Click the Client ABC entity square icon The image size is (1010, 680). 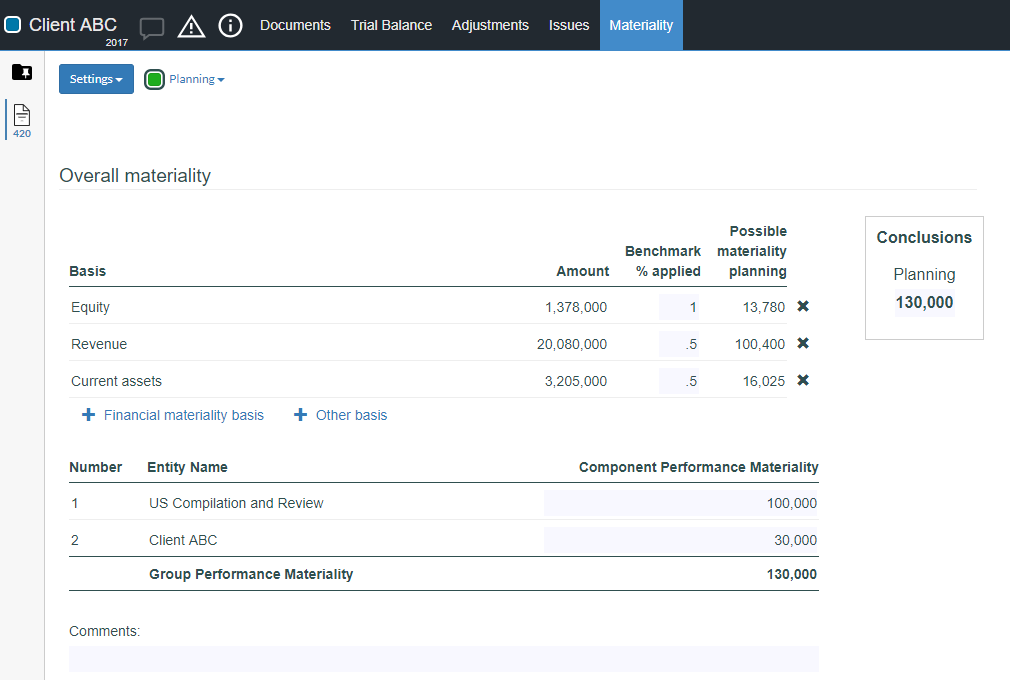[x=13, y=24]
